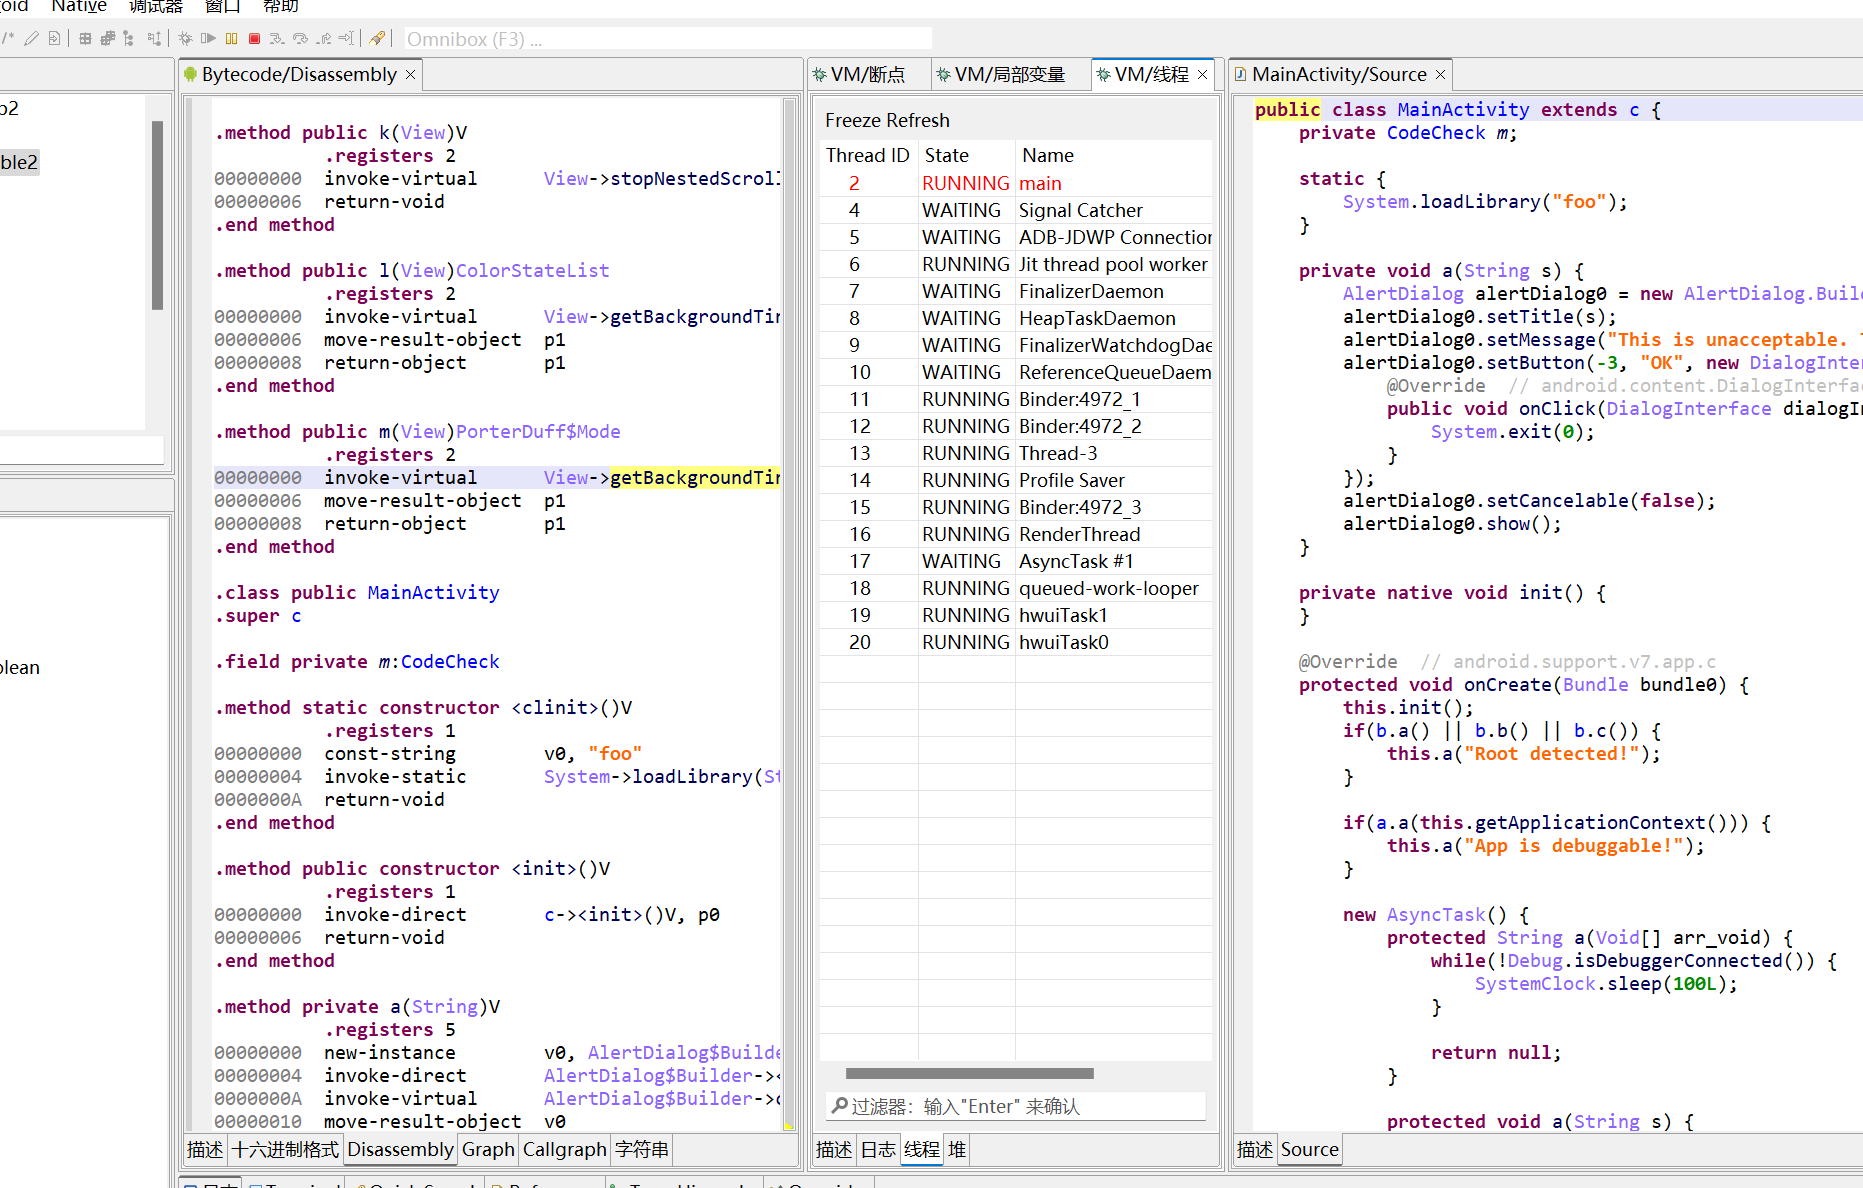The height and width of the screenshot is (1188, 1863).
Task: Click the MainActivity class name in disassembly
Action: pos(433,593)
